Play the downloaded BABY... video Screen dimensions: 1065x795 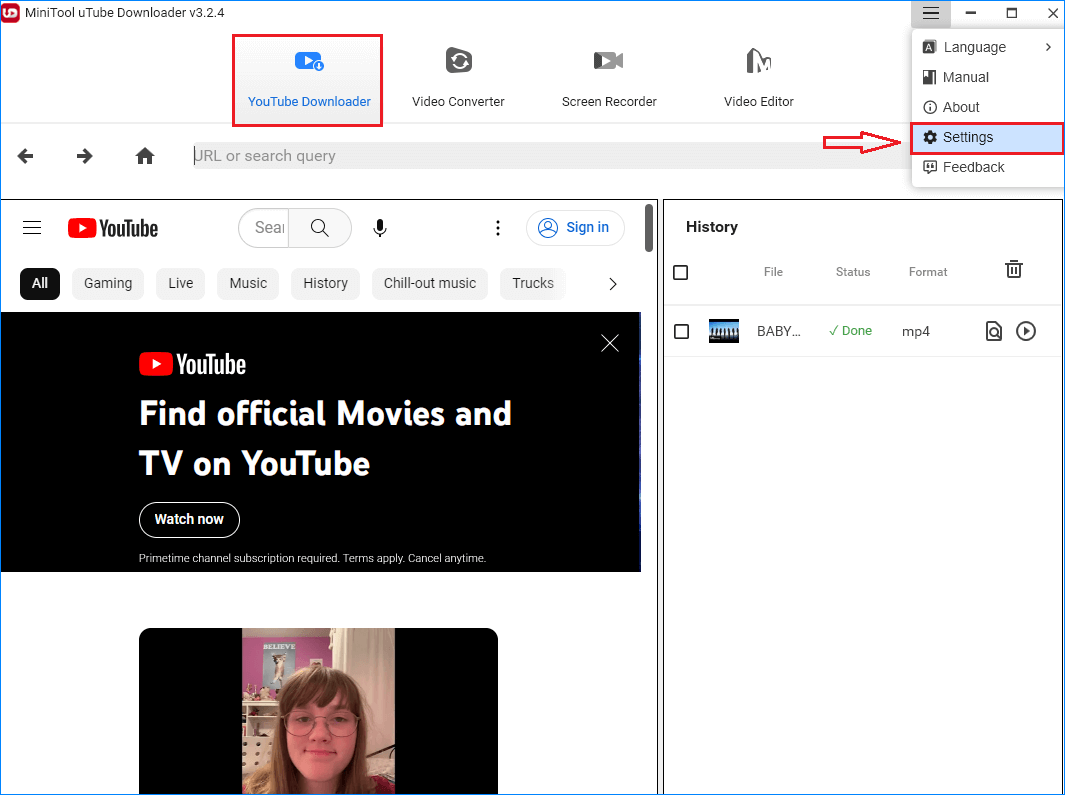pyautogui.click(x=1026, y=331)
